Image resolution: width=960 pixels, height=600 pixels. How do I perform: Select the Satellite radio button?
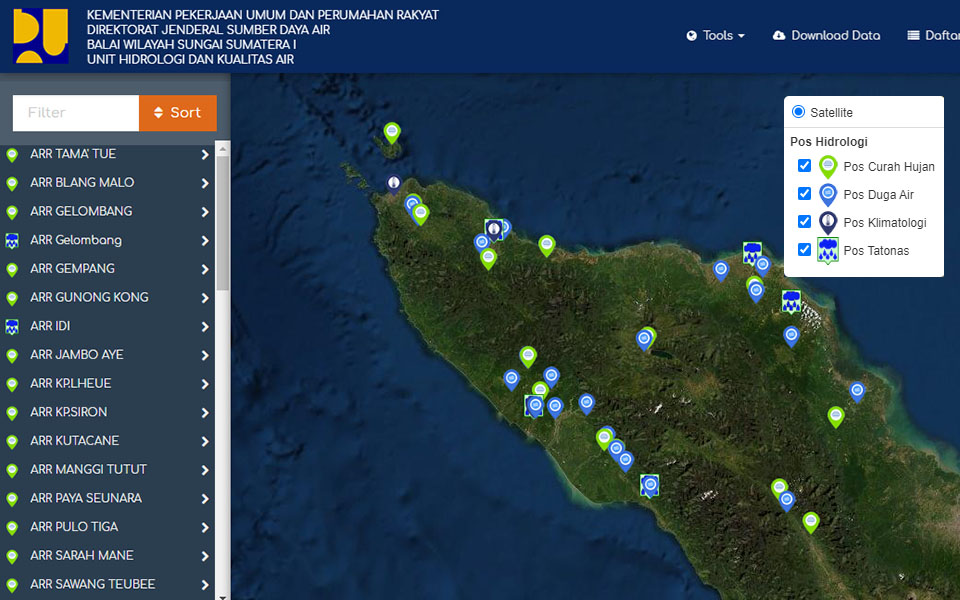pos(798,112)
